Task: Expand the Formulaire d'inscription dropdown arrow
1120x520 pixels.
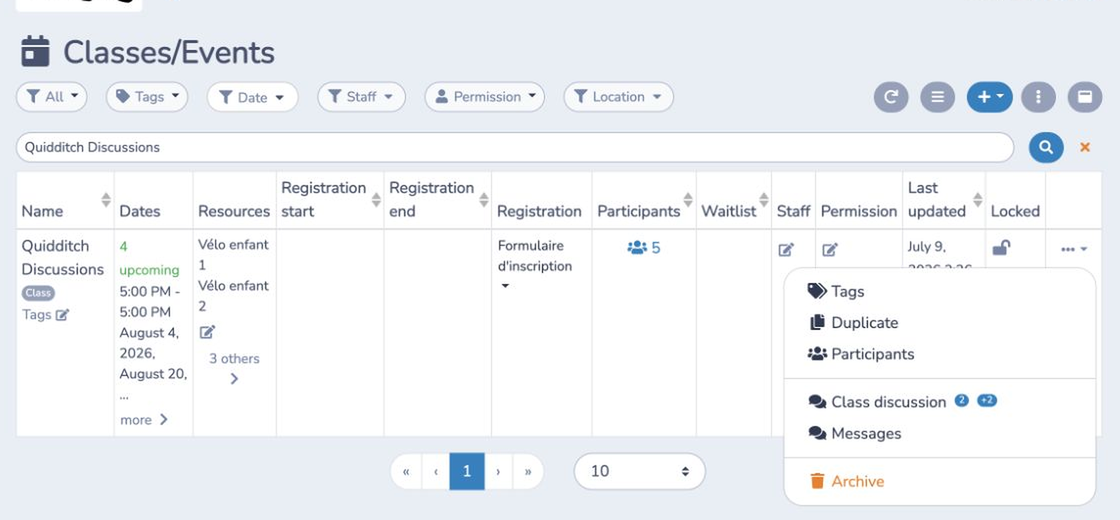Action: (x=505, y=286)
